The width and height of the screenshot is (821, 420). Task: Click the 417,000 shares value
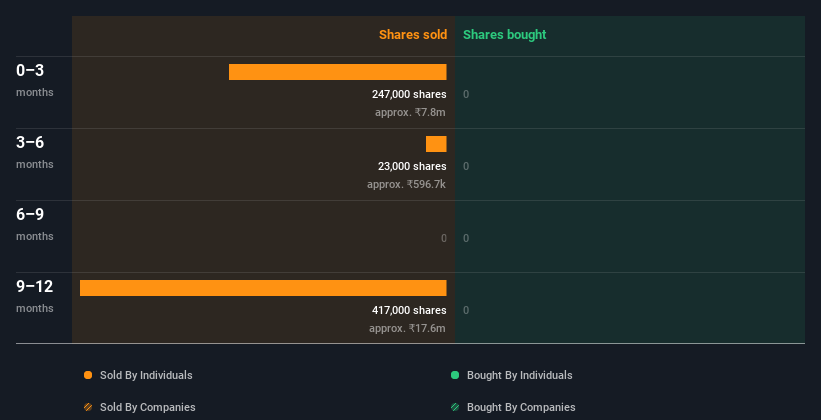coord(409,311)
